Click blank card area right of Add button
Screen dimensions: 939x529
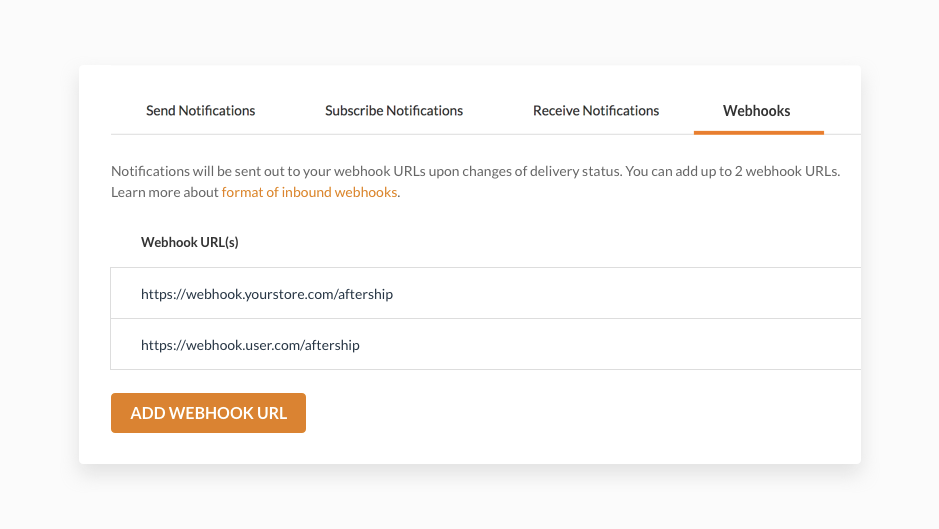tap(580, 413)
